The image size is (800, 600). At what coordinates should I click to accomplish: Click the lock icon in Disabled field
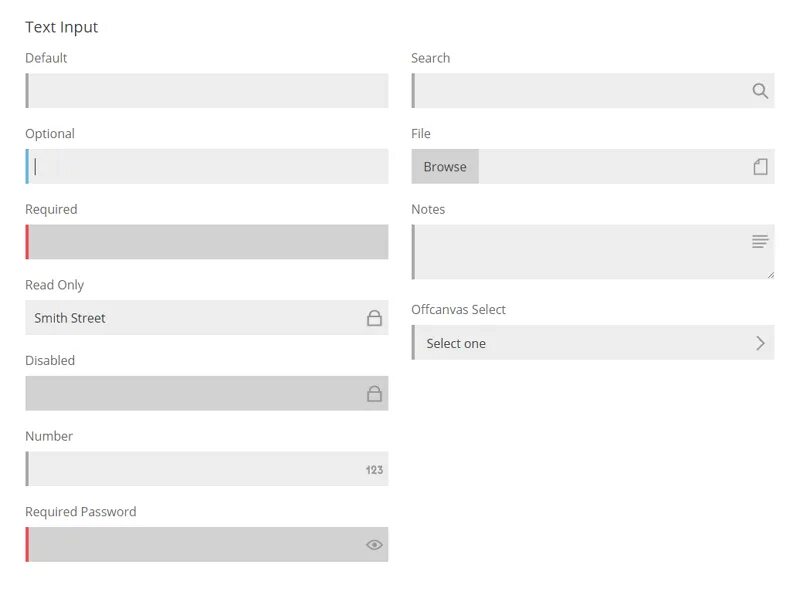pyautogui.click(x=374, y=394)
